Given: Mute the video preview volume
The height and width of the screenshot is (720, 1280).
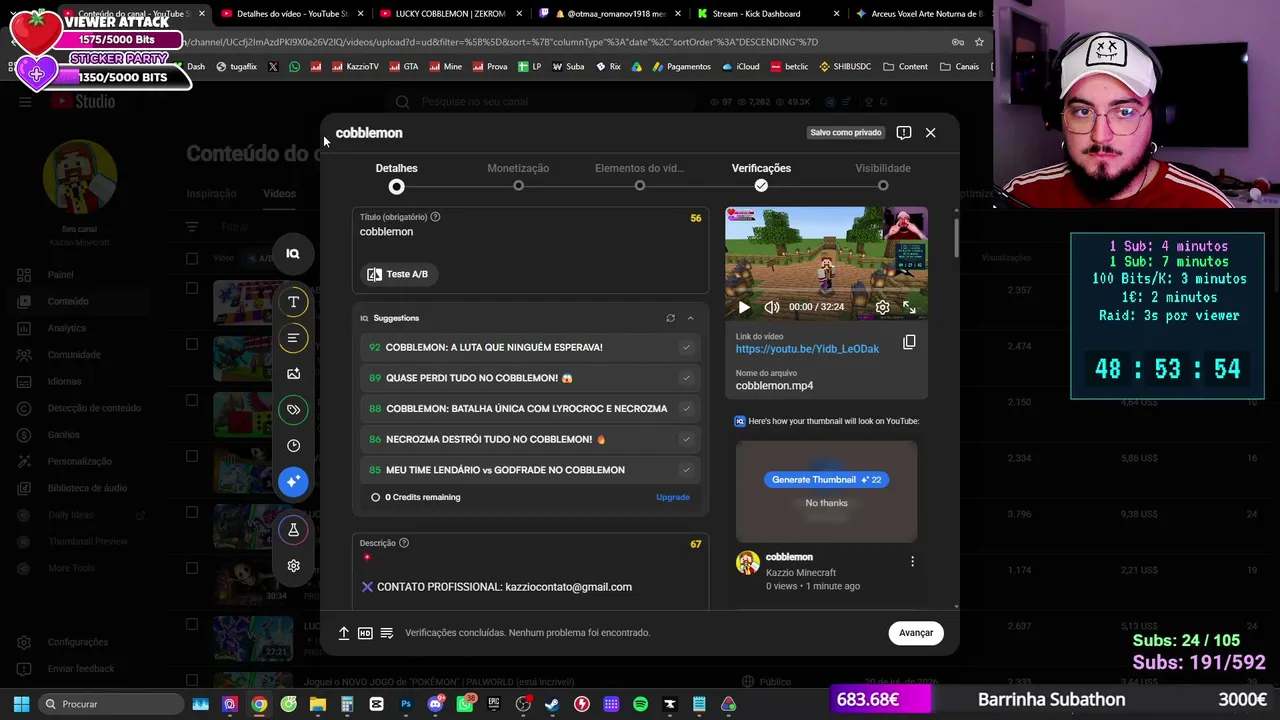Looking at the screenshot, I should [x=771, y=308].
